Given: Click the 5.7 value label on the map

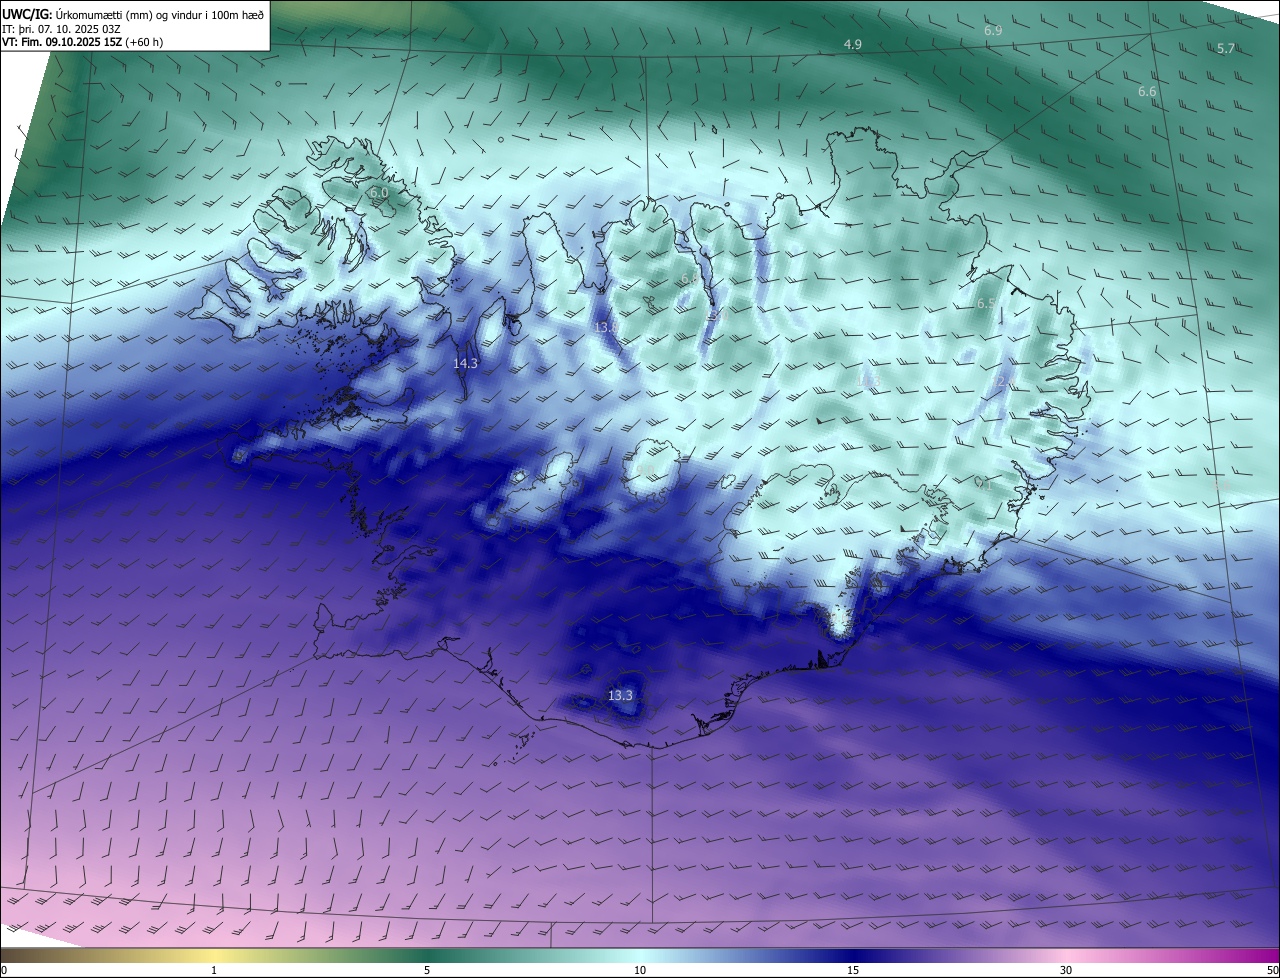Looking at the screenshot, I should (1226, 48).
